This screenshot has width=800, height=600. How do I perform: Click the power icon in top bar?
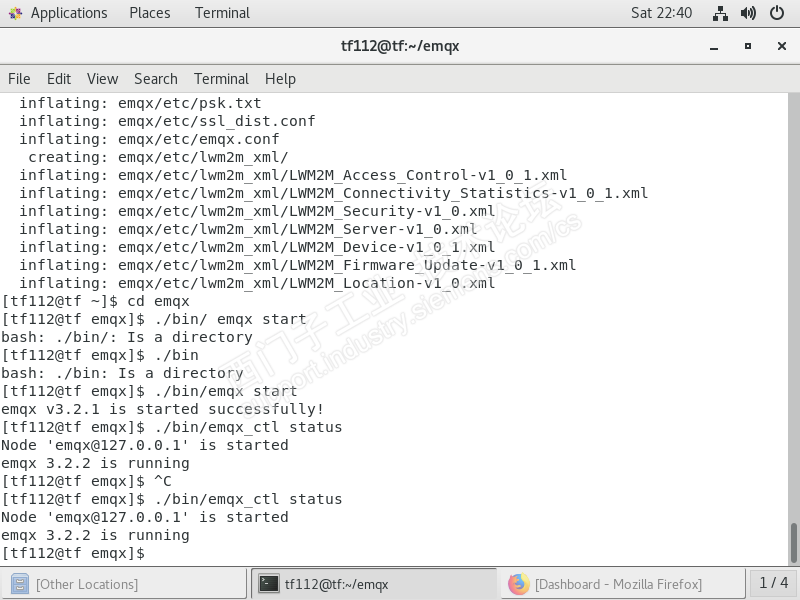[777, 13]
